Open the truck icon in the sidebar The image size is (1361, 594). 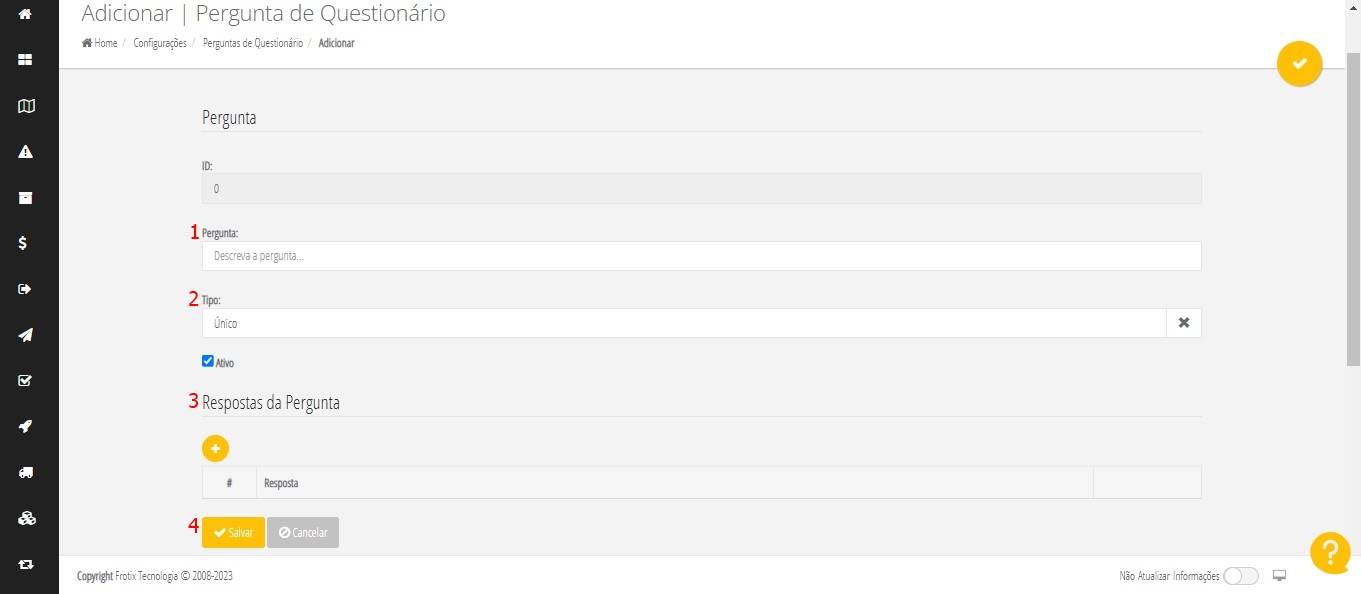point(26,472)
